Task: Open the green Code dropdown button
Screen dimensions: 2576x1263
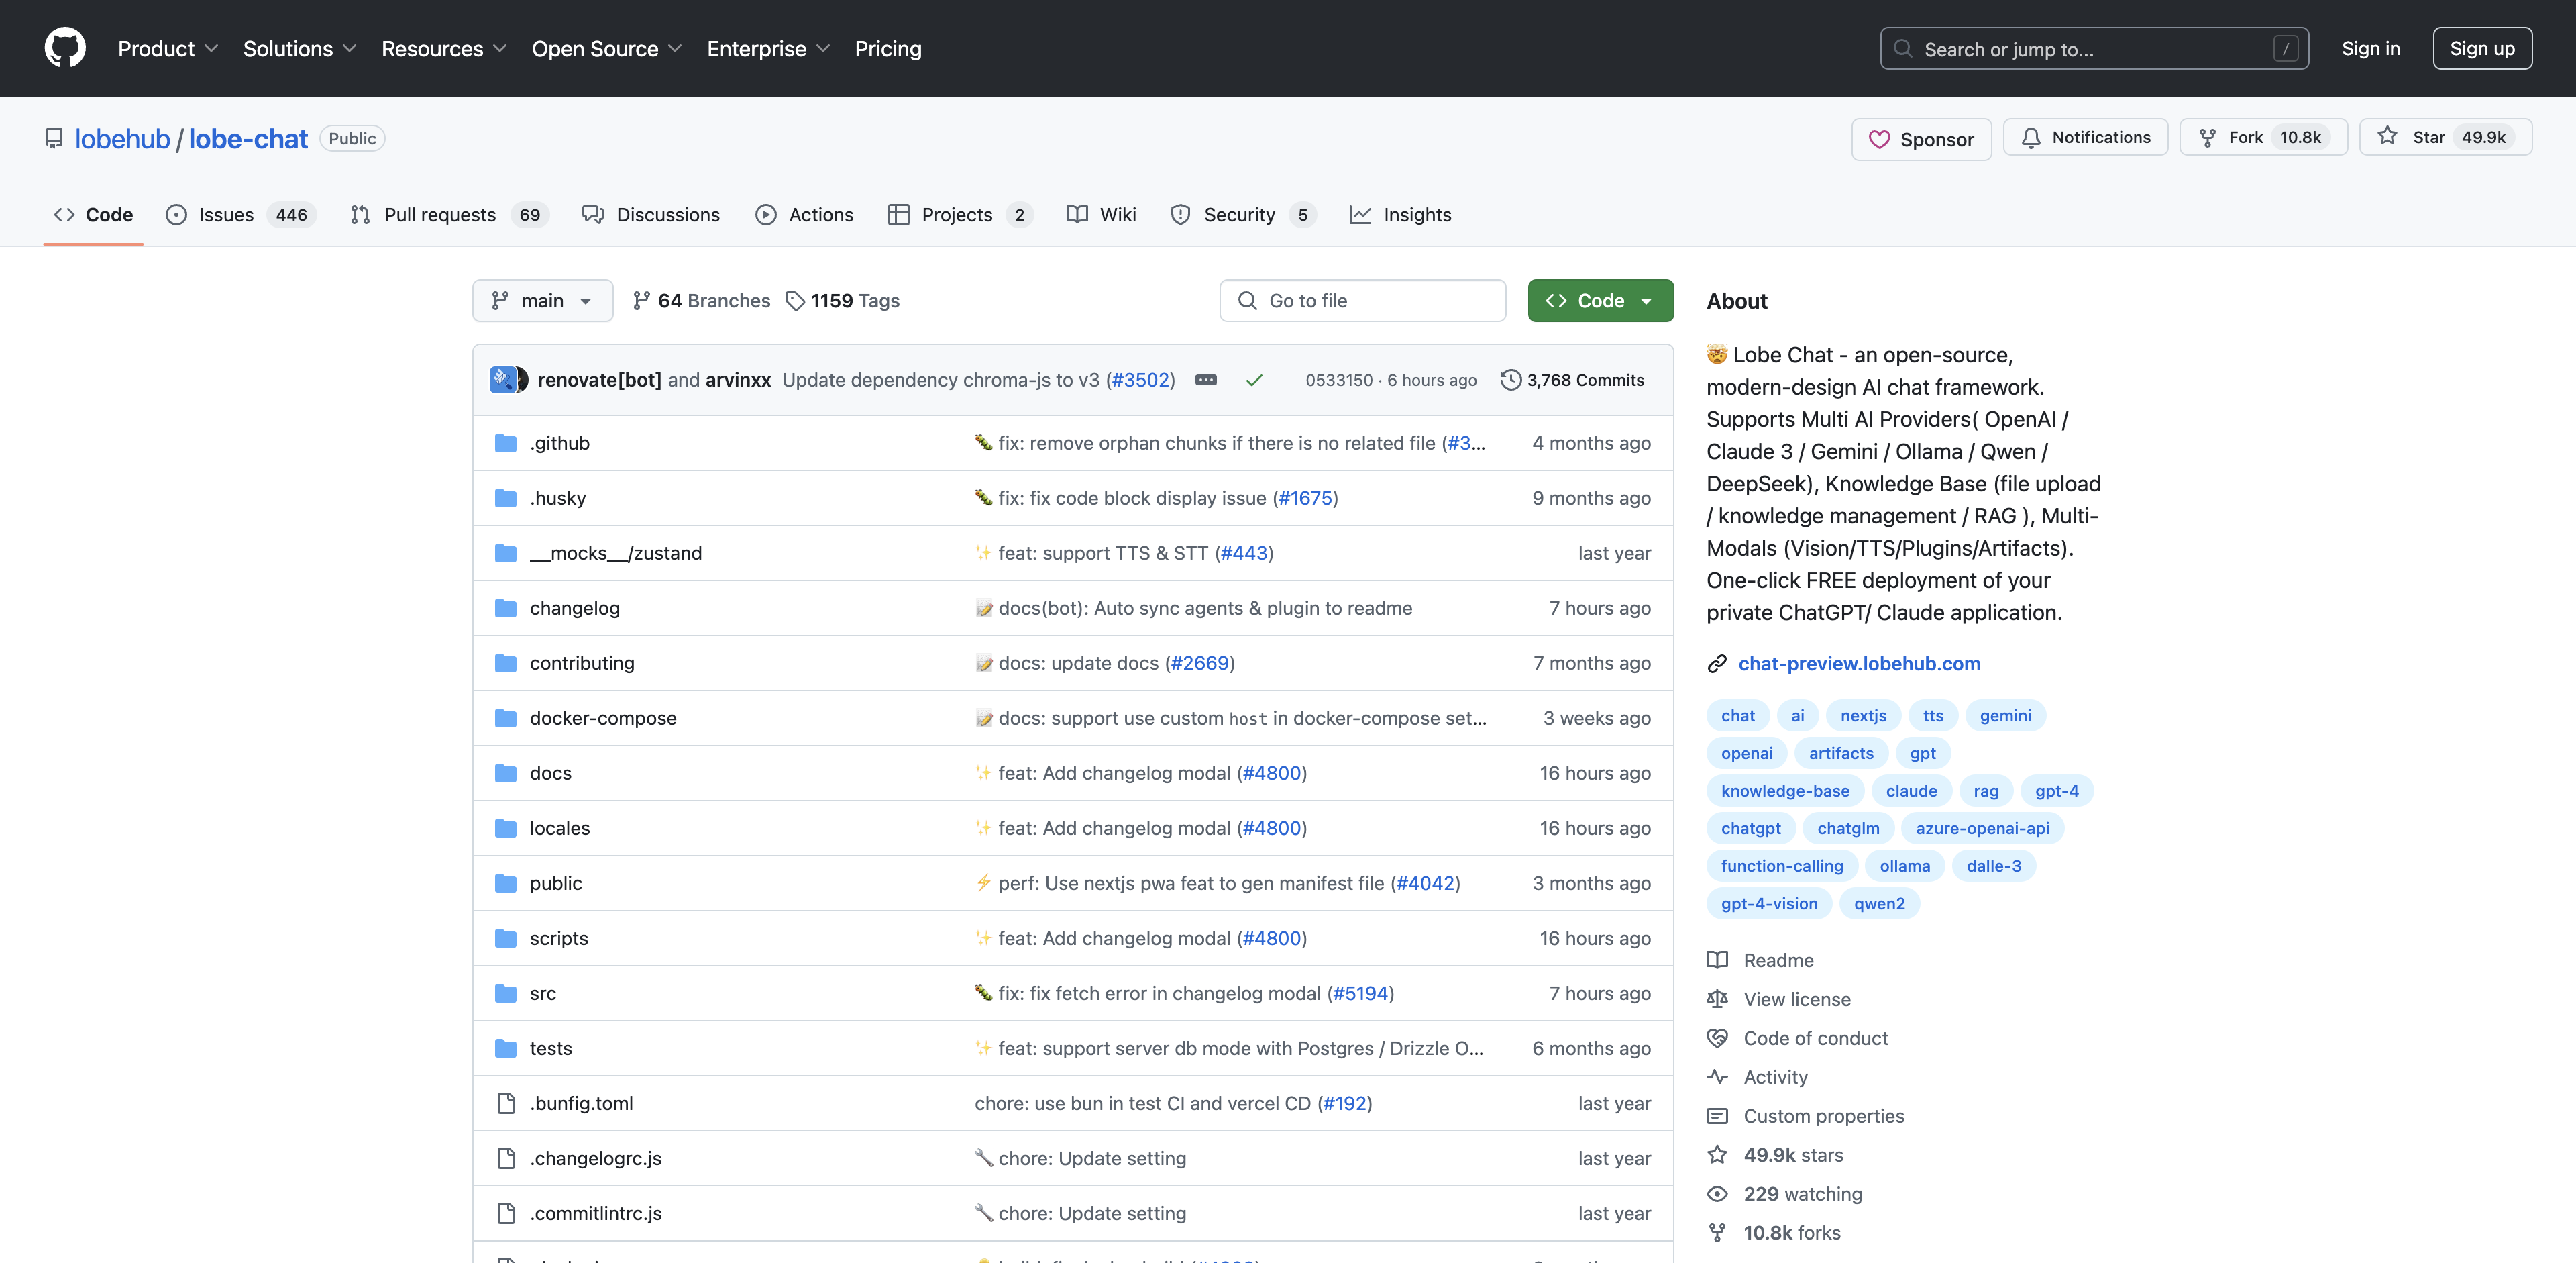Action: coord(1600,300)
